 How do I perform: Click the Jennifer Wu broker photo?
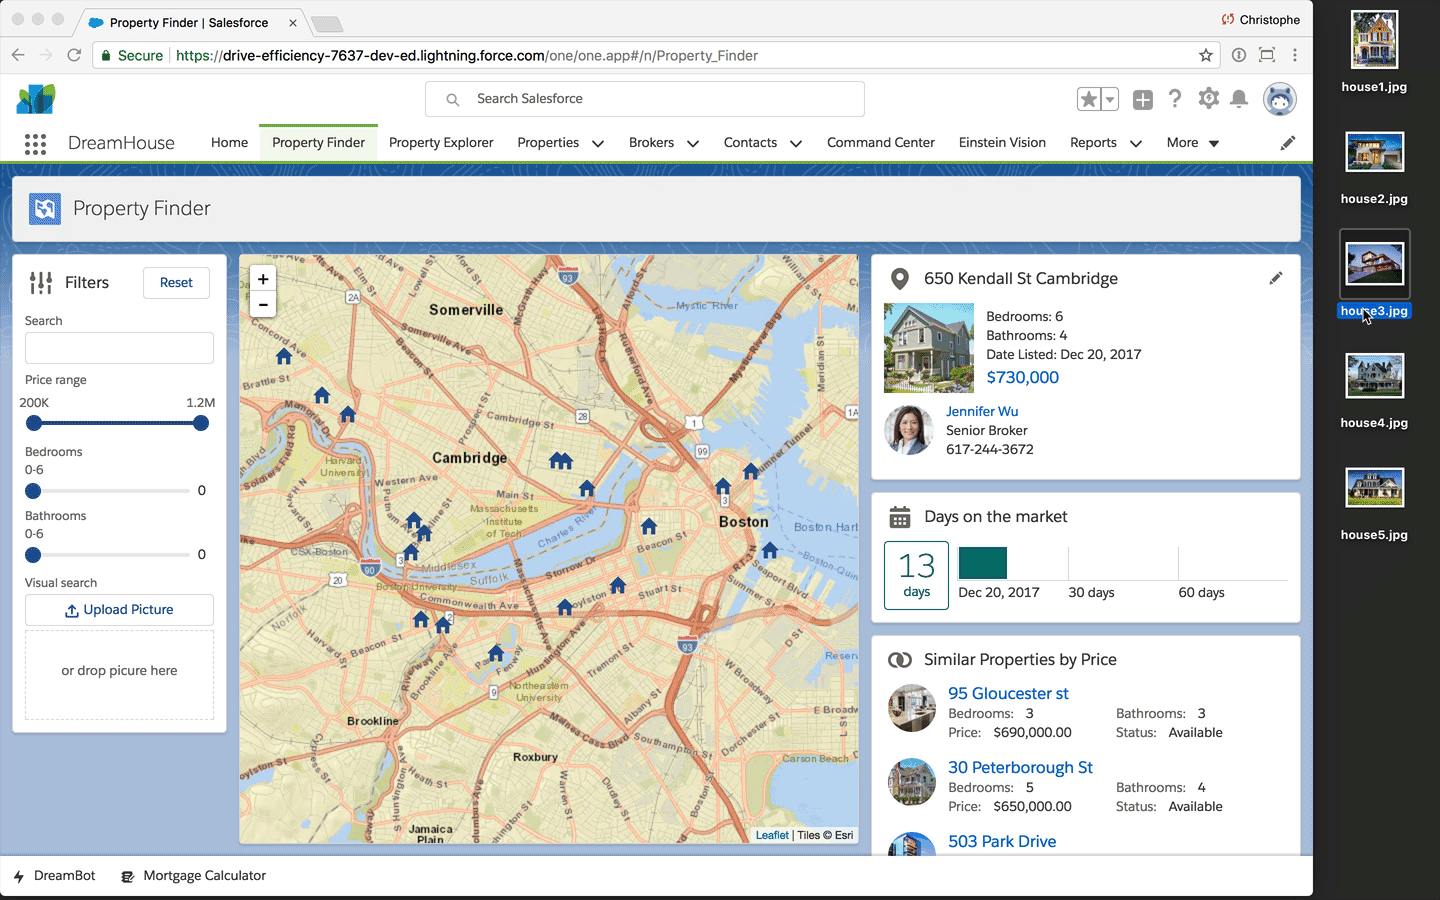909,430
